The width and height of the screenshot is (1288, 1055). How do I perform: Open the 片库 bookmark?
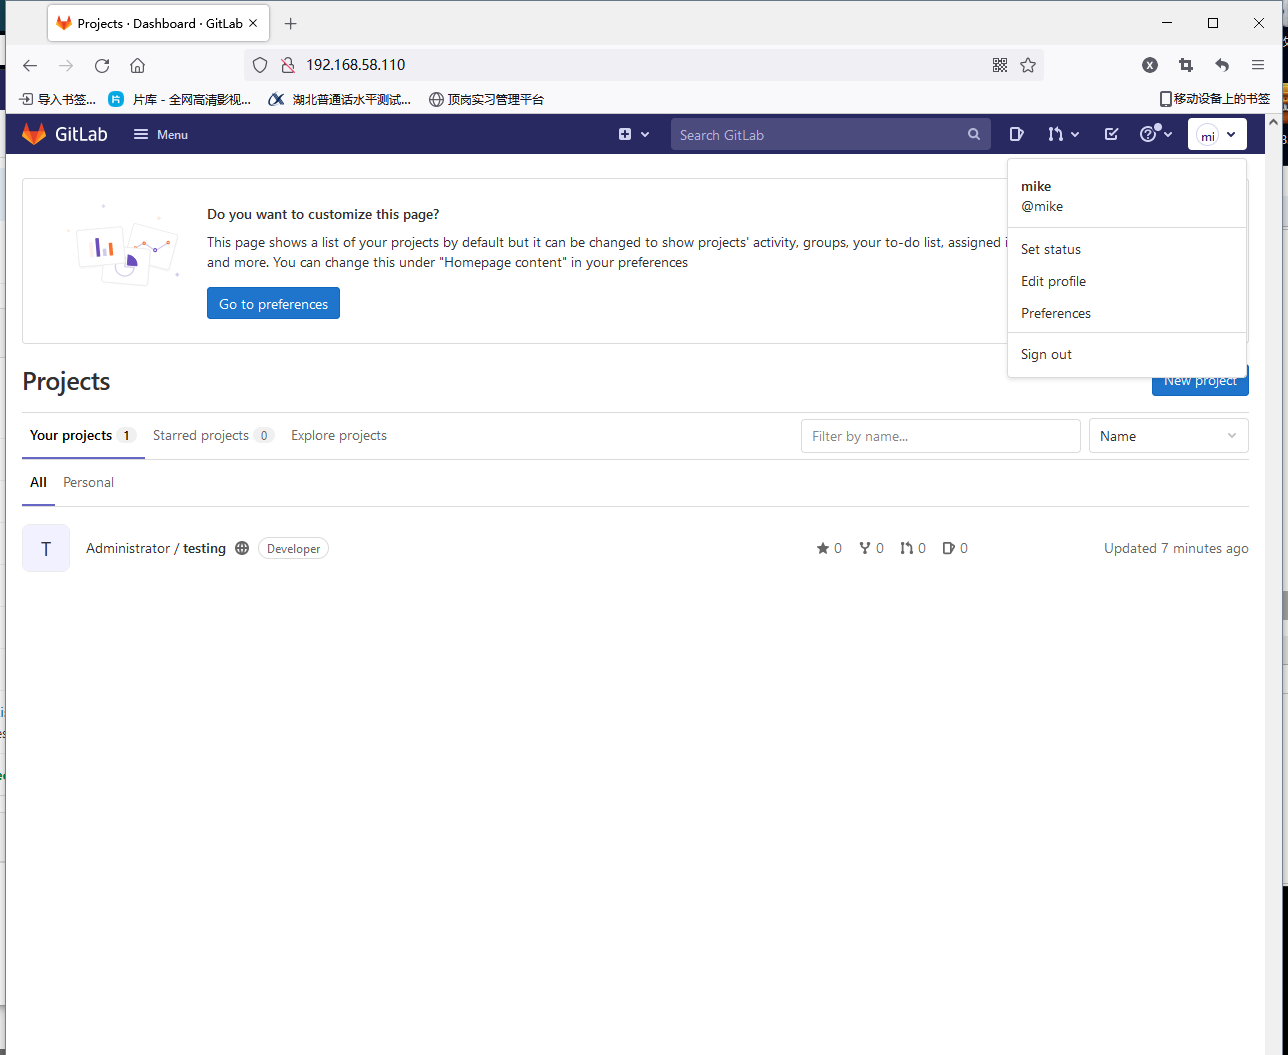[x=180, y=99]
